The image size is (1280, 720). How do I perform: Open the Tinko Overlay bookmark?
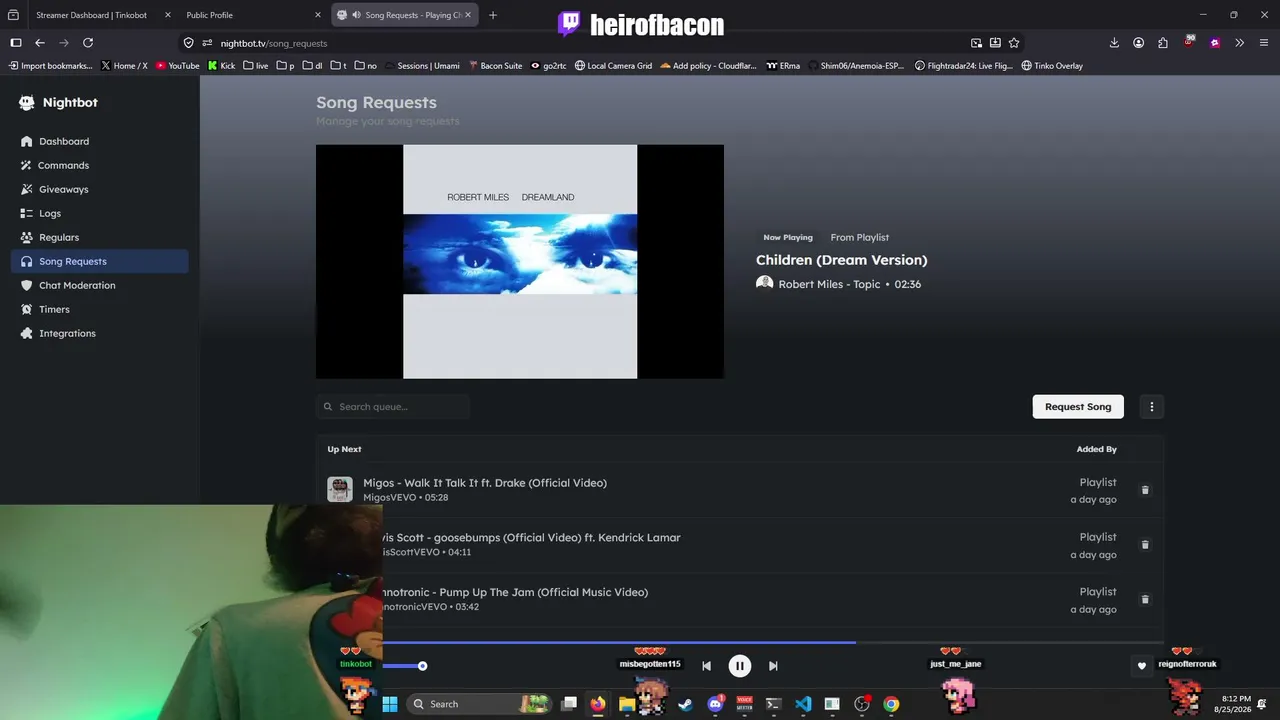point(1052,66)
